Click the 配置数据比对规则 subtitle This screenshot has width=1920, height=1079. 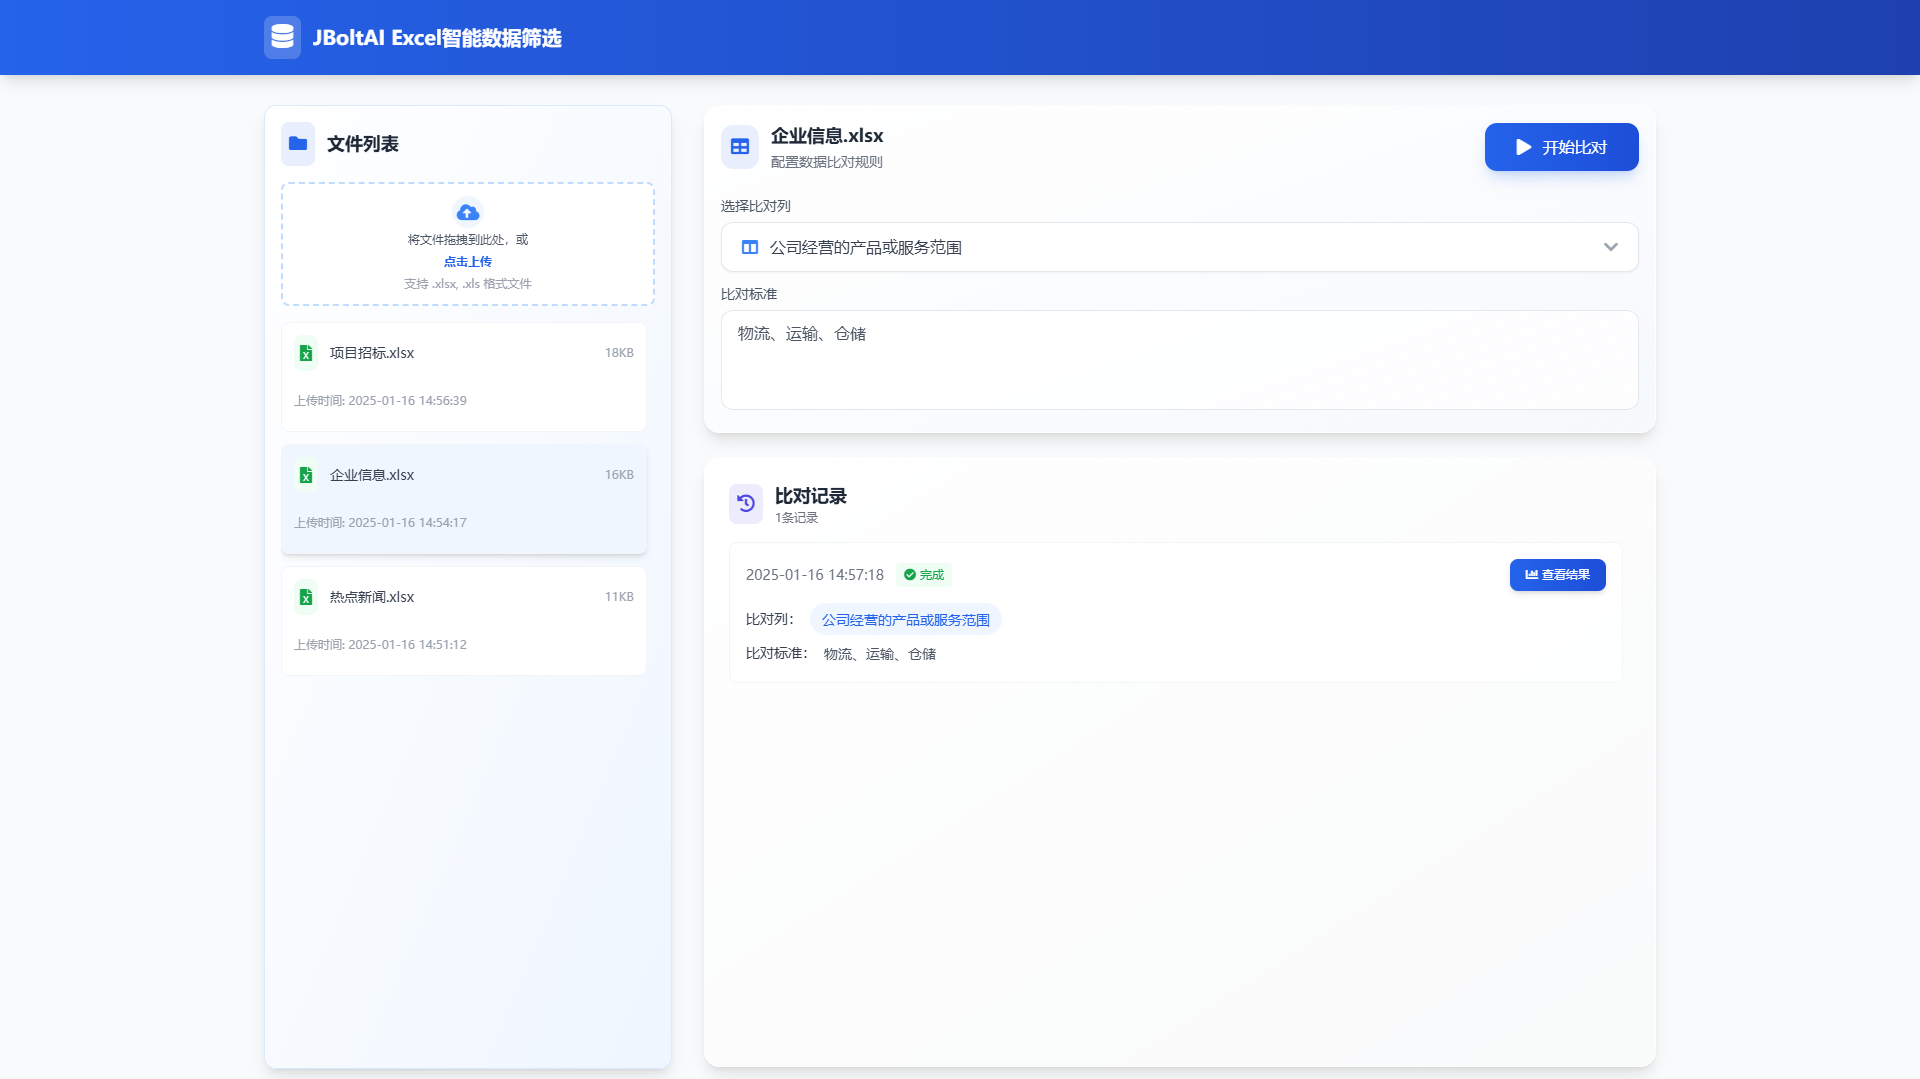[827, 162]
